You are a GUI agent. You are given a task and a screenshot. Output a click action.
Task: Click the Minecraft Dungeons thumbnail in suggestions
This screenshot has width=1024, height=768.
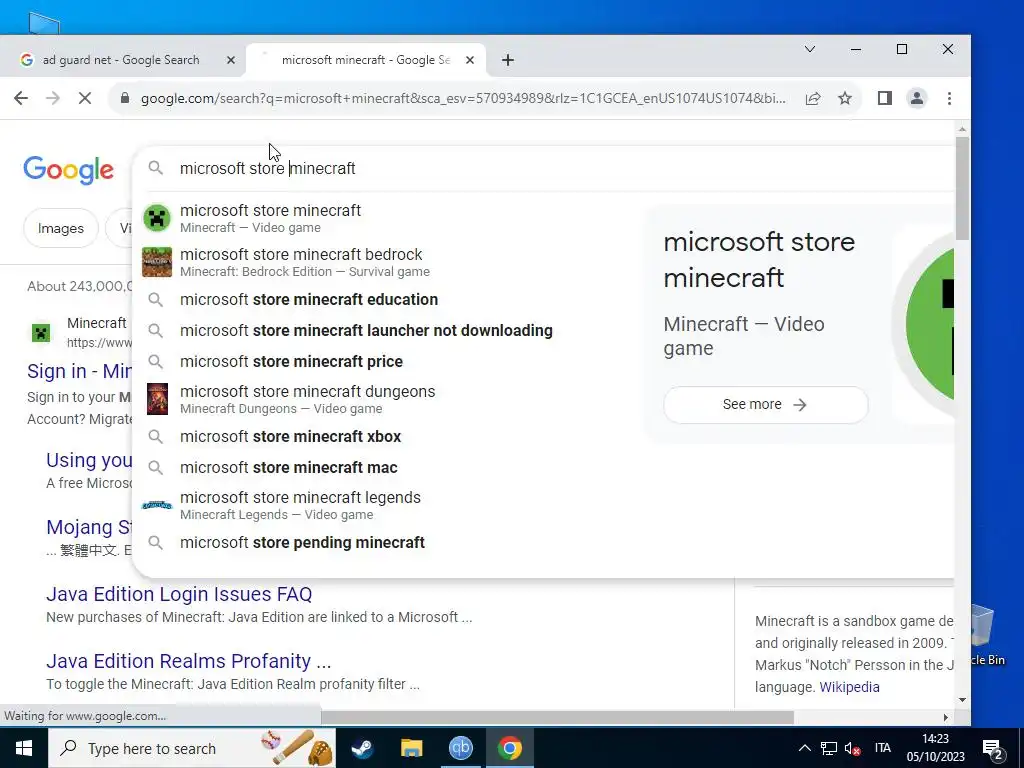point(157,399)
